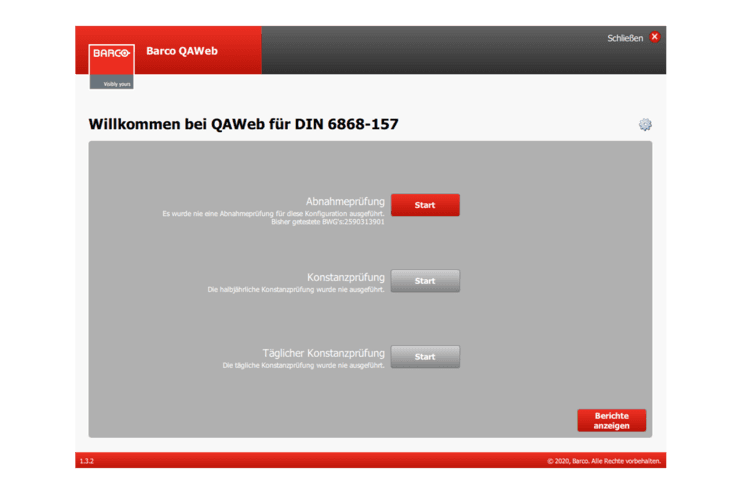Click the version number 1.3.2
This screenshot has width=741, height=494.
[x=86, y=461]
